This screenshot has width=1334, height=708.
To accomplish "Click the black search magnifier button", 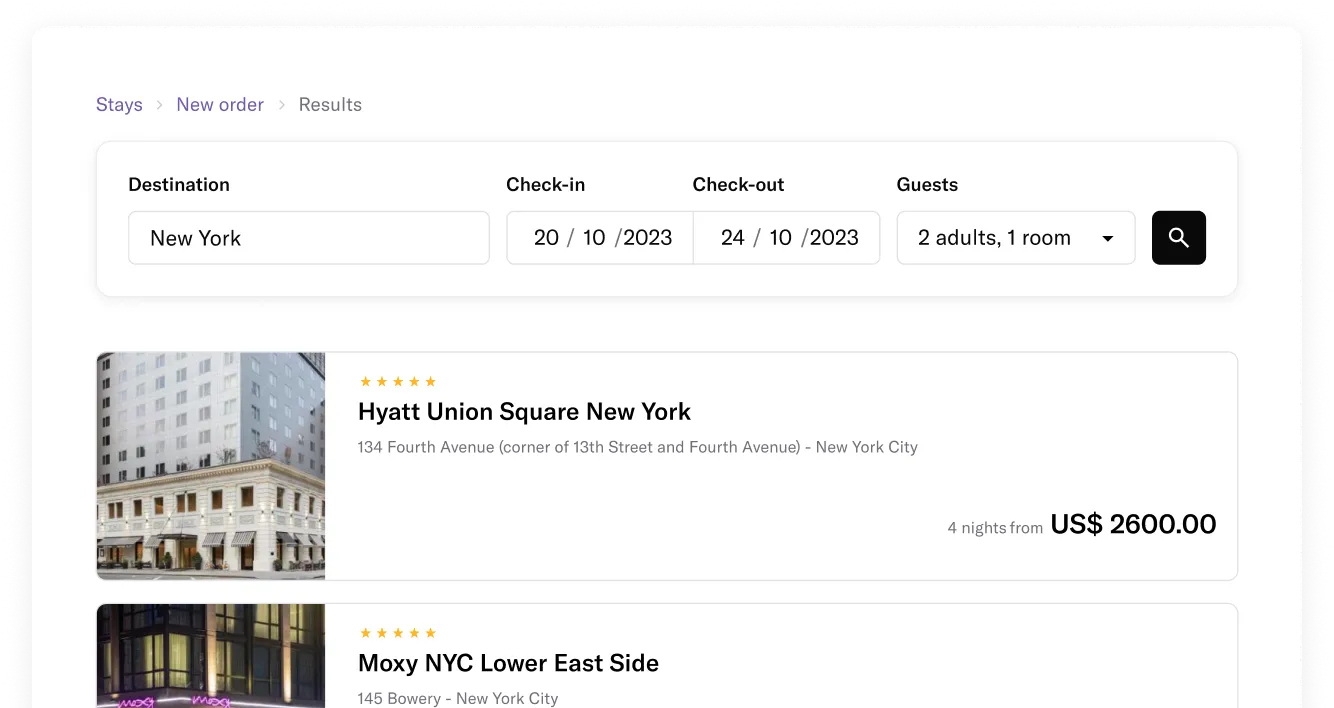I will (1178, 238).
